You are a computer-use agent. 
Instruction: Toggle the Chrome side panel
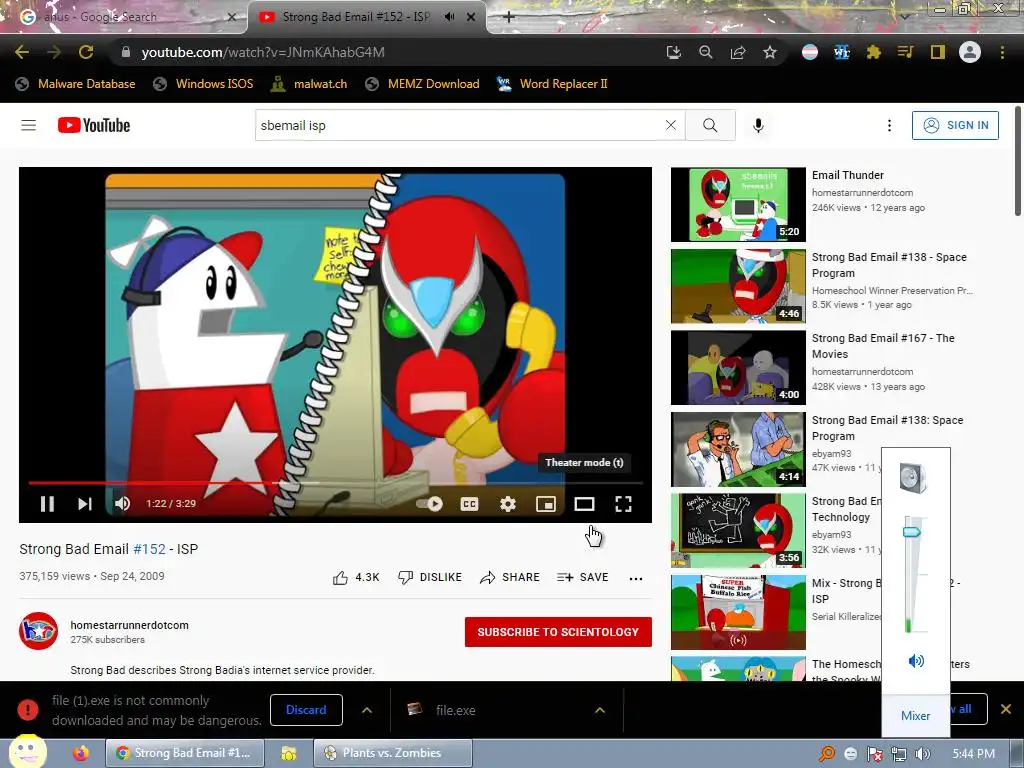(x=938, y=52)
